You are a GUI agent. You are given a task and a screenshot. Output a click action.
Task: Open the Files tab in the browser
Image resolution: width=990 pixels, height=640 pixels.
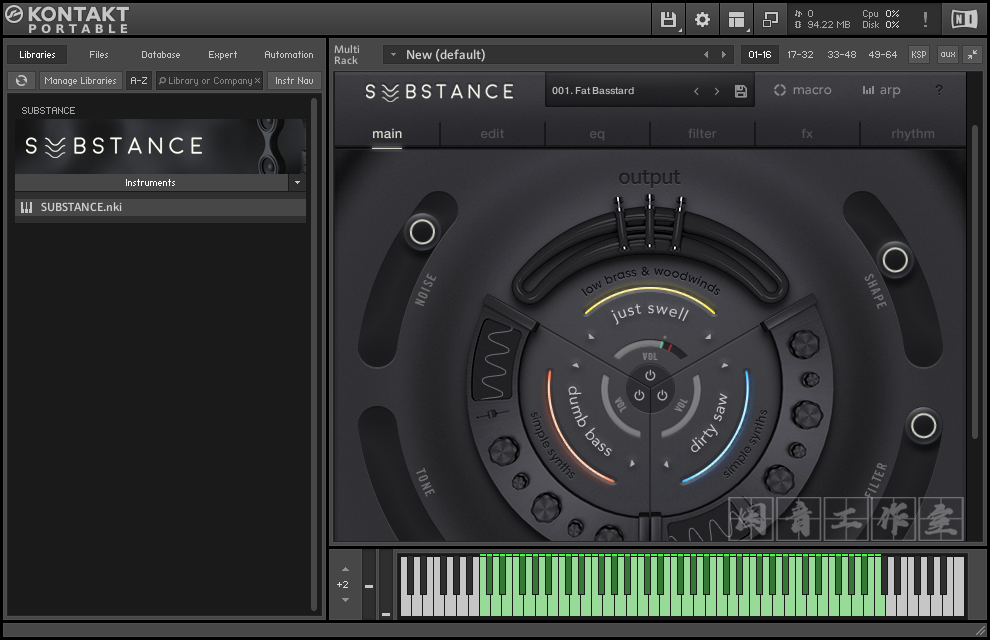point(99,54)
